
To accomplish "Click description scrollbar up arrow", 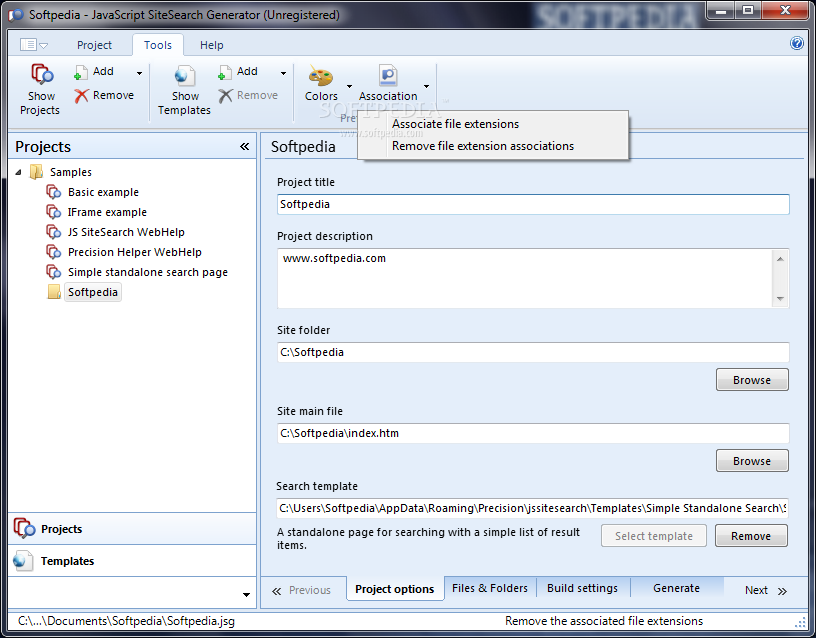I will pyautogui.click(x=780, y=259).
